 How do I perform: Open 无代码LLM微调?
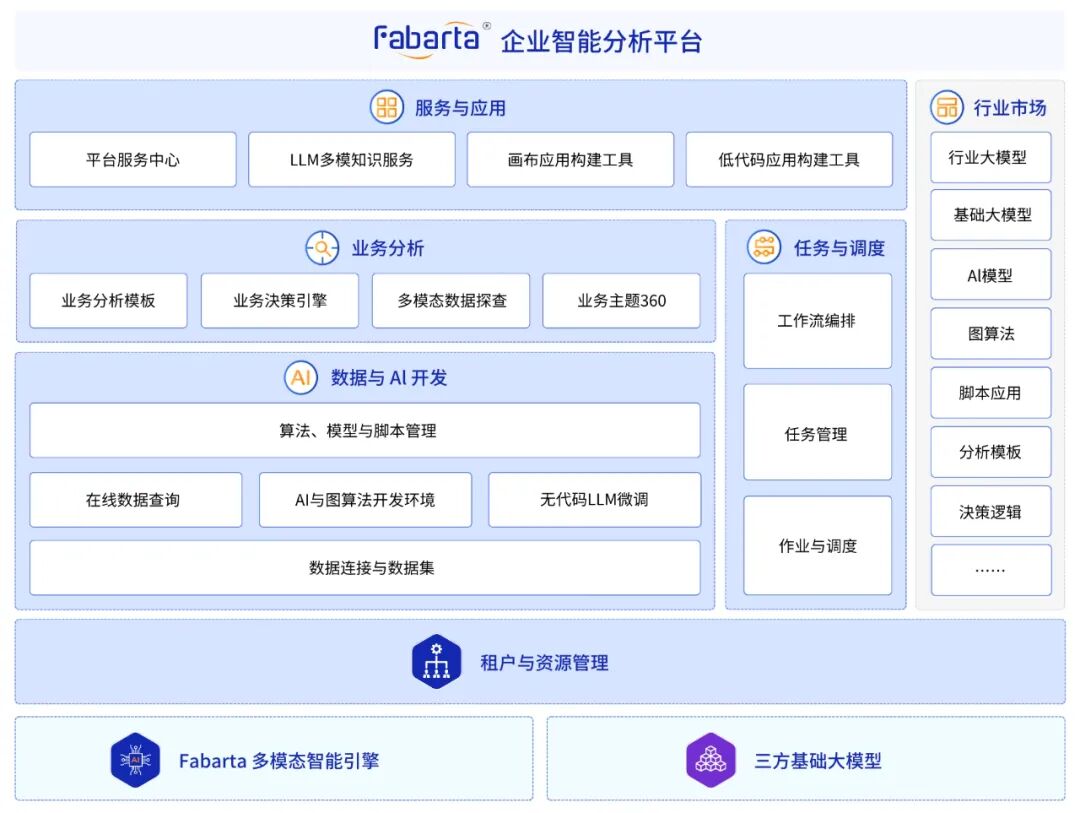(594, 499)
